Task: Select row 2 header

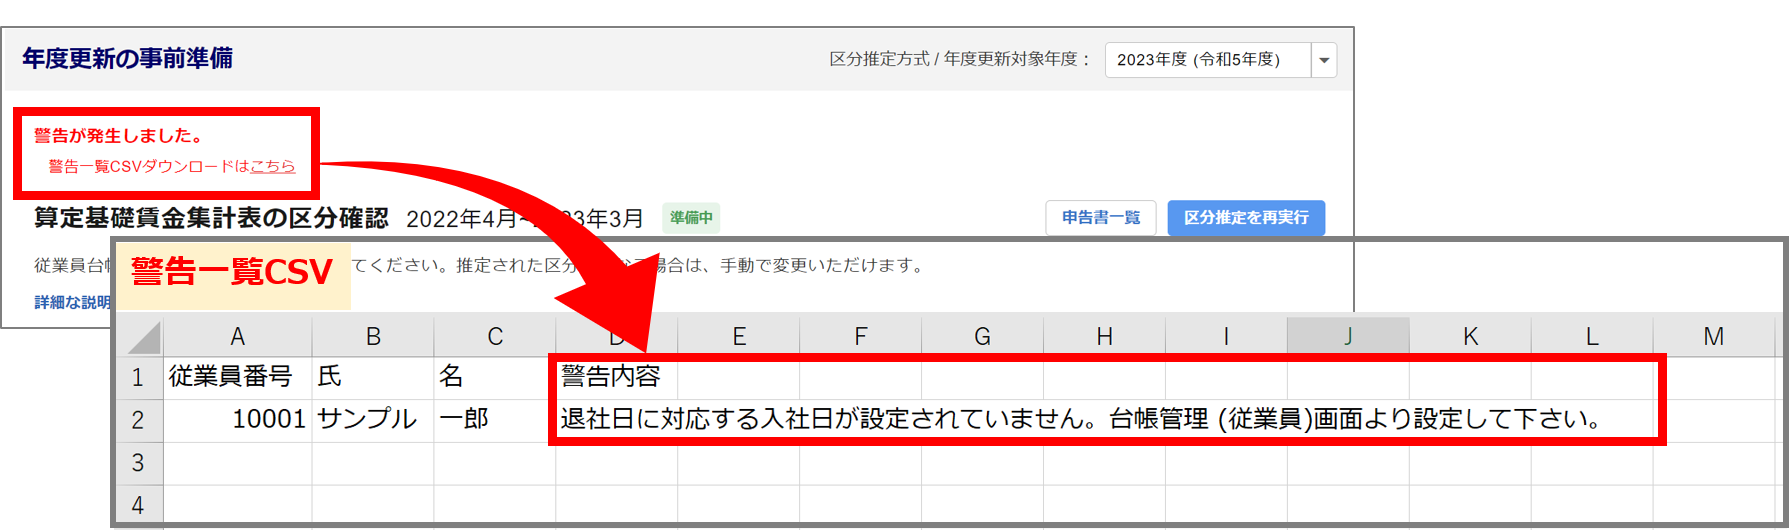Action: coord(138,420)
